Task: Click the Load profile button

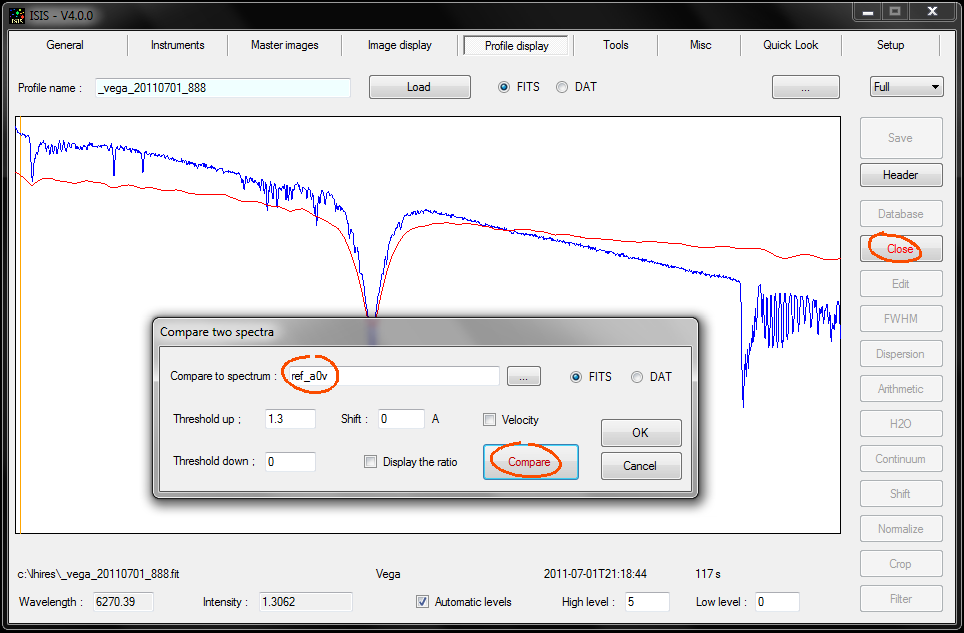Action: point(419,87)
